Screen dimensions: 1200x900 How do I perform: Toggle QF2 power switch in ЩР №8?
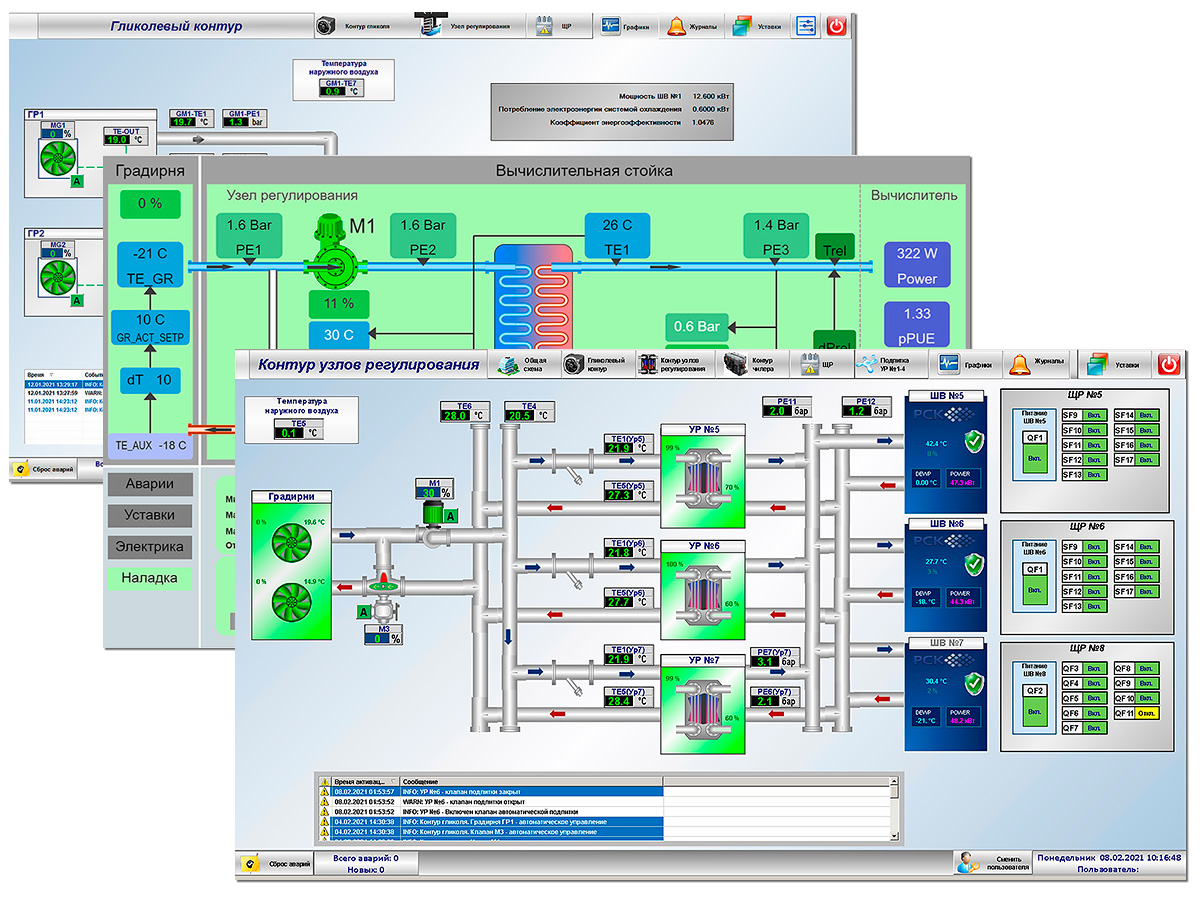1033,703
